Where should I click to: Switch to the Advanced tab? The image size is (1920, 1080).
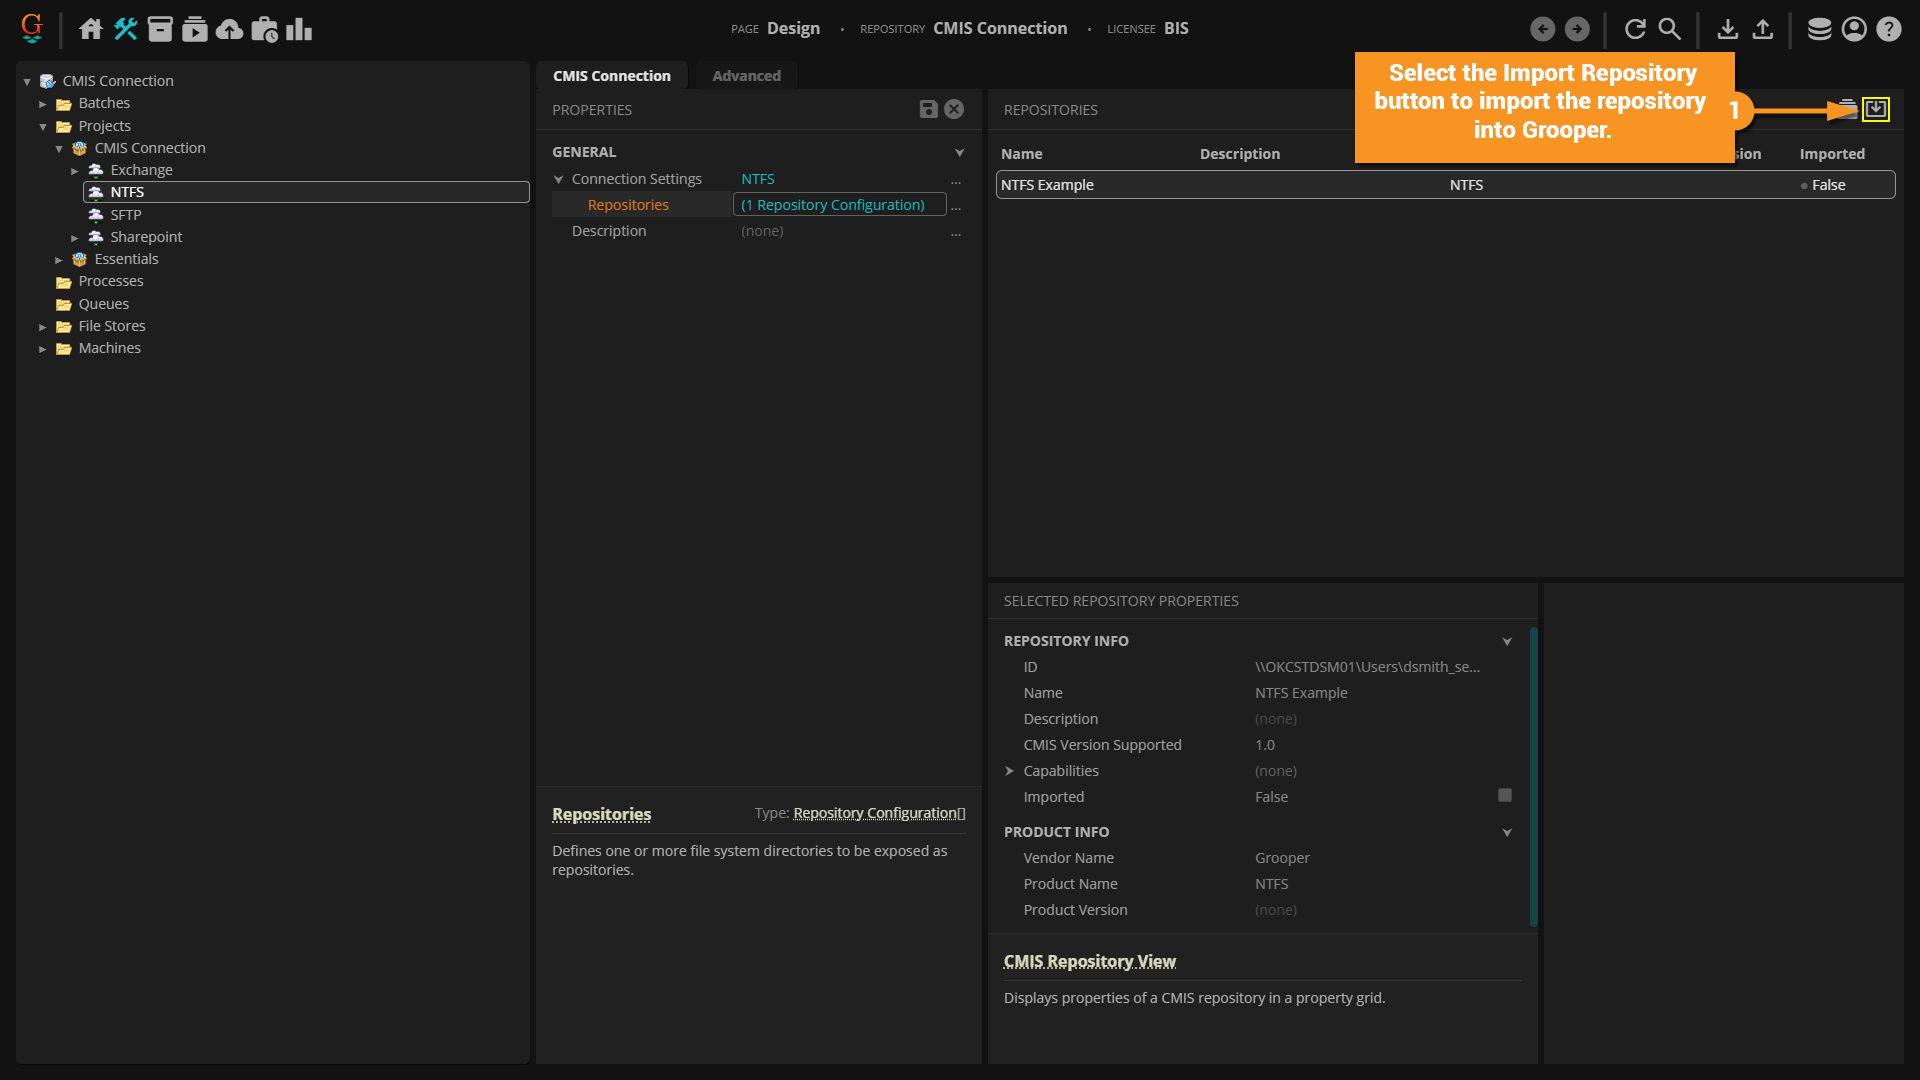(x=746, y=76)
